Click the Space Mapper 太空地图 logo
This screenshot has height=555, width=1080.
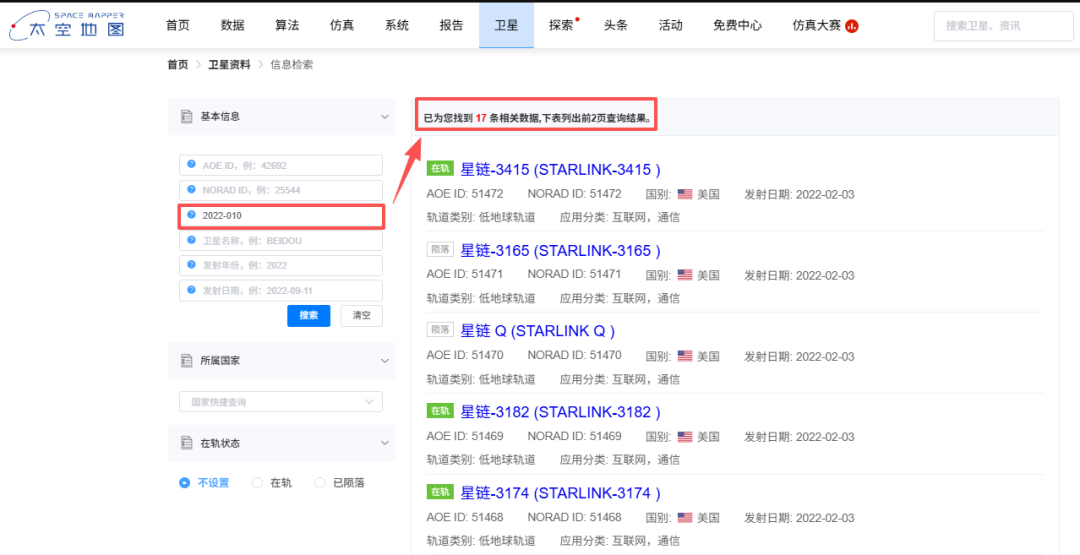click(x=67, y=25)
